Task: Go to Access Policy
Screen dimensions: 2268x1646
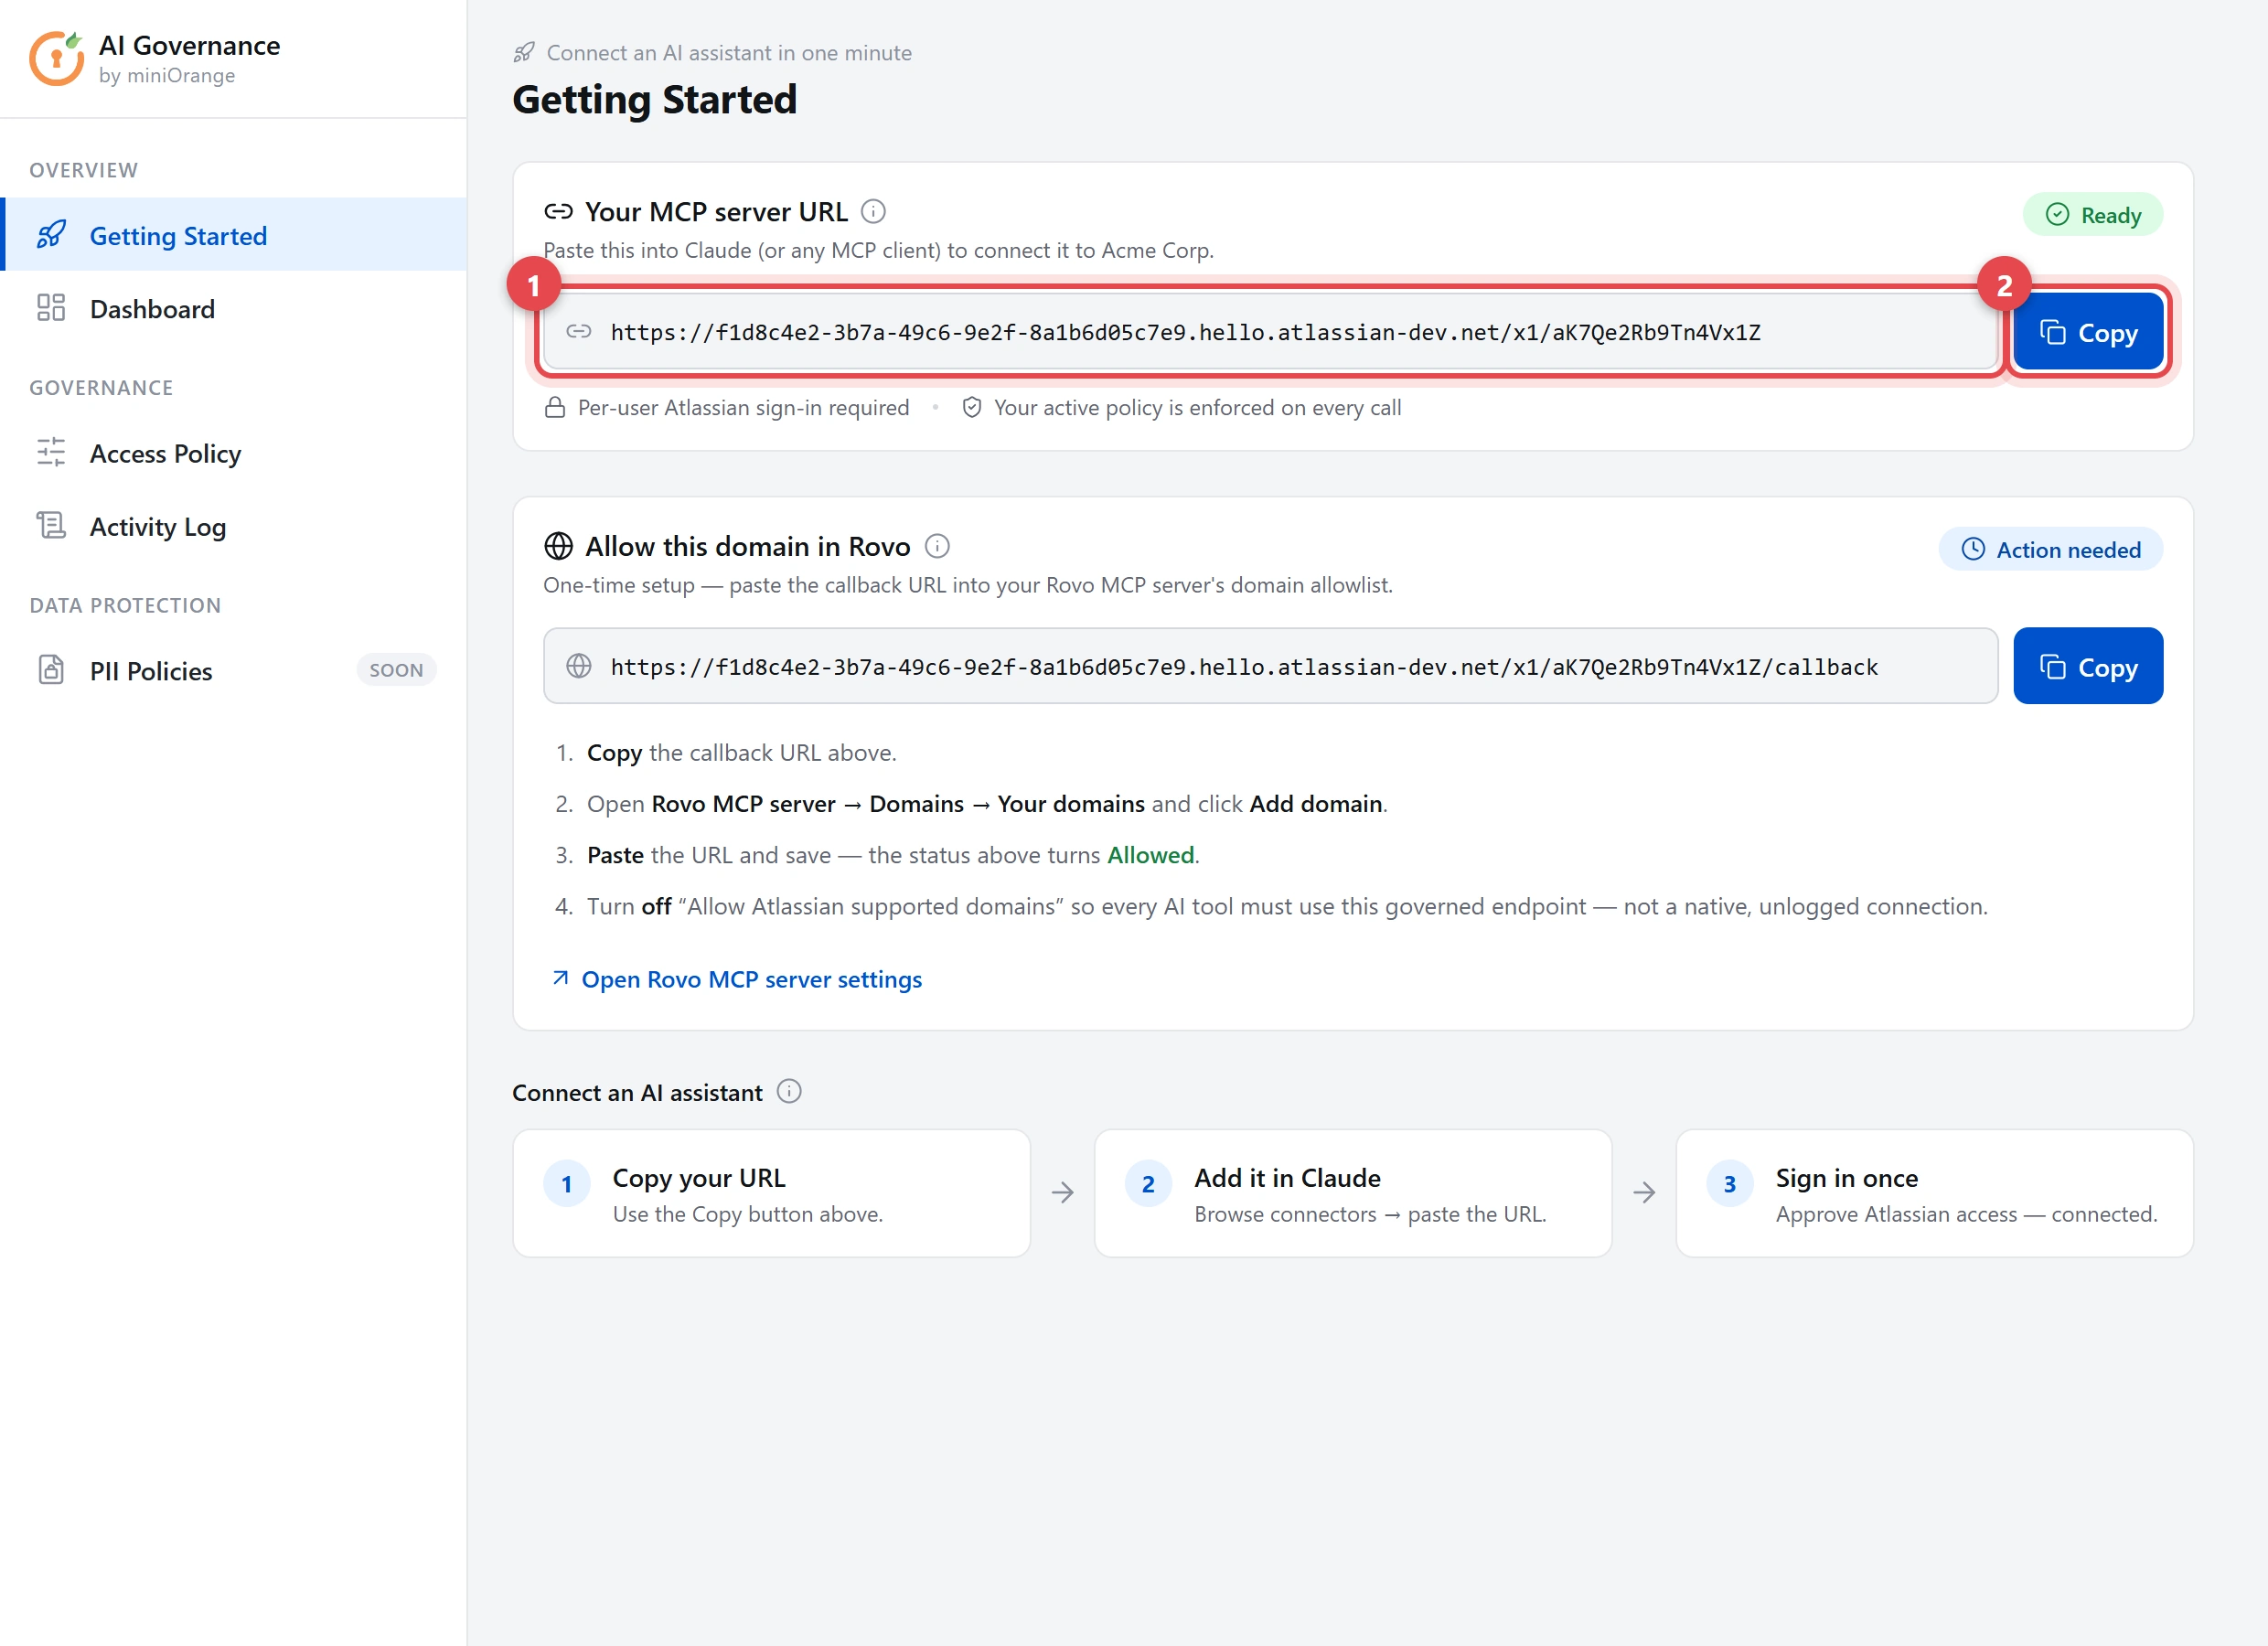Action: (x=234, y=453)
